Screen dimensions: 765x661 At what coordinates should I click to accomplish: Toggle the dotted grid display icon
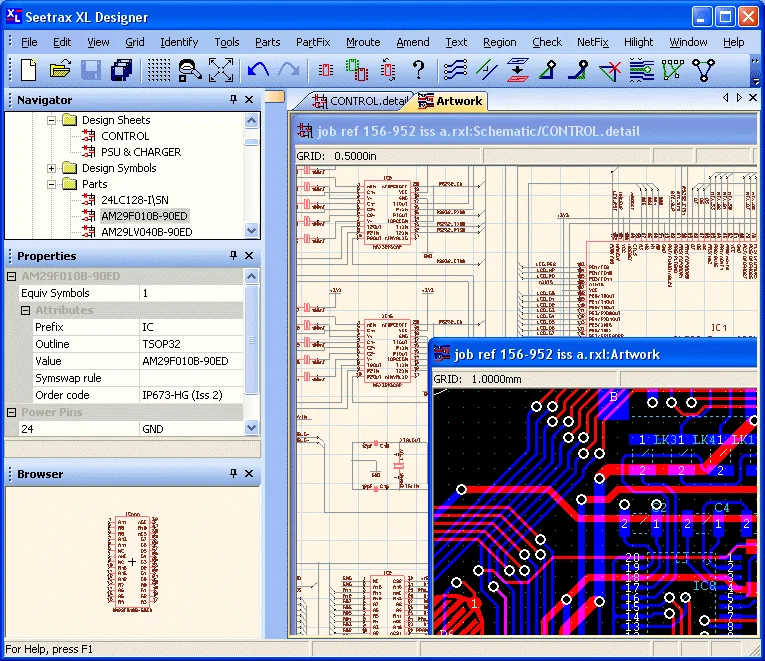pyautogui.click(x=159, y=70)
